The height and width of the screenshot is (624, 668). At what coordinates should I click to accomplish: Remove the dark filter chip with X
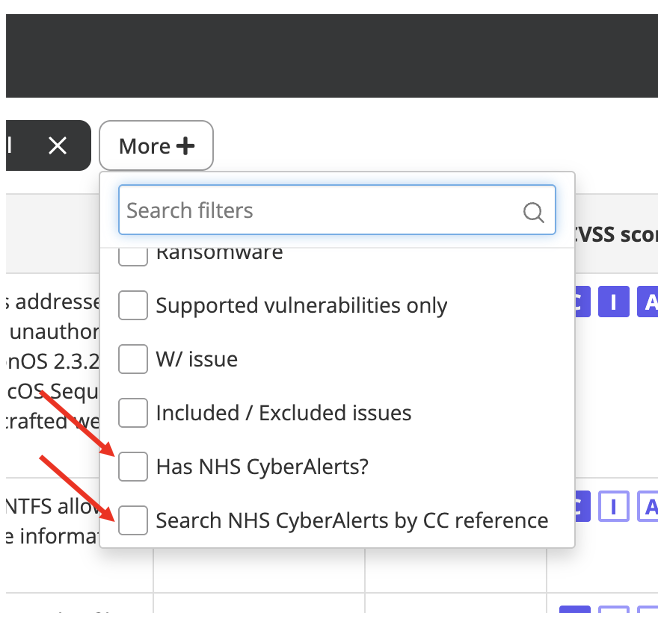[x=57, y=146]
